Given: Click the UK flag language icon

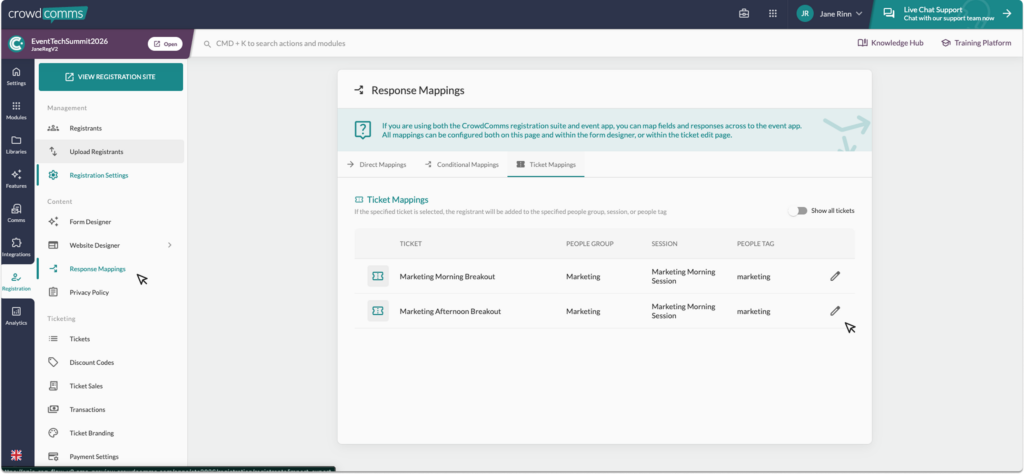Looking at the screenshot, I should pyautogui.click(x=16, y=454).
